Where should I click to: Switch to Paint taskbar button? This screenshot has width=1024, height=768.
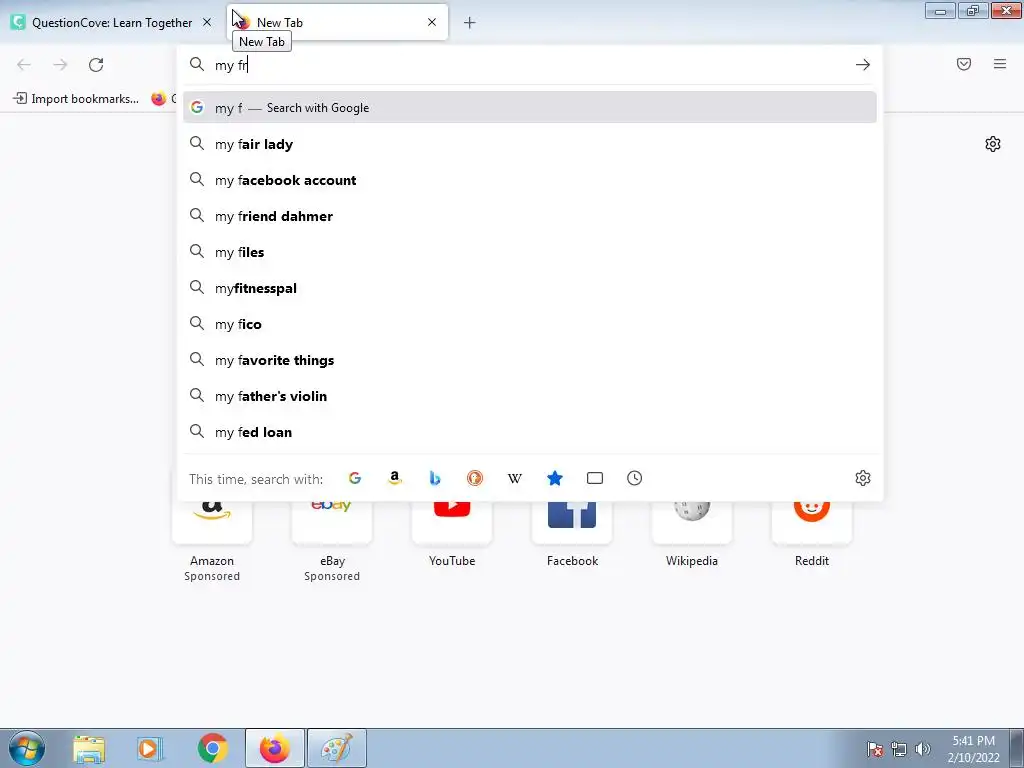(x=337, y=748)
